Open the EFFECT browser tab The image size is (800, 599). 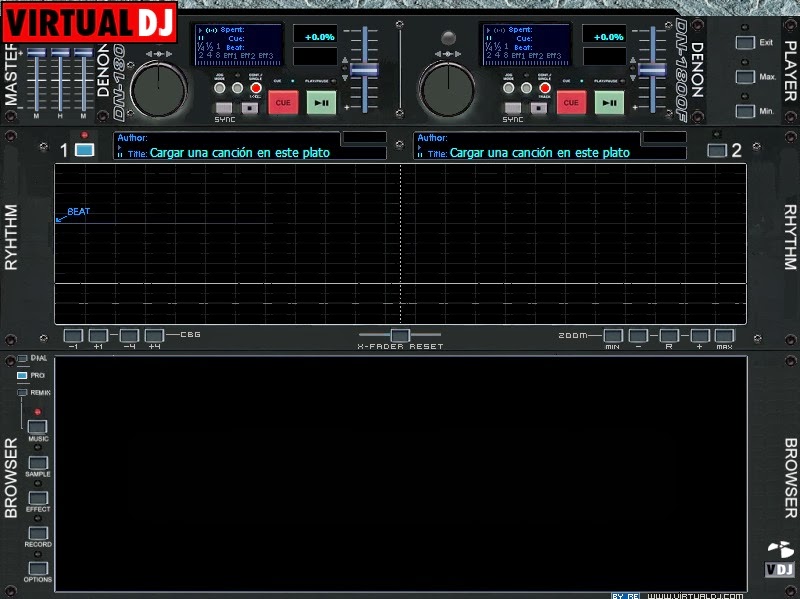38,498
